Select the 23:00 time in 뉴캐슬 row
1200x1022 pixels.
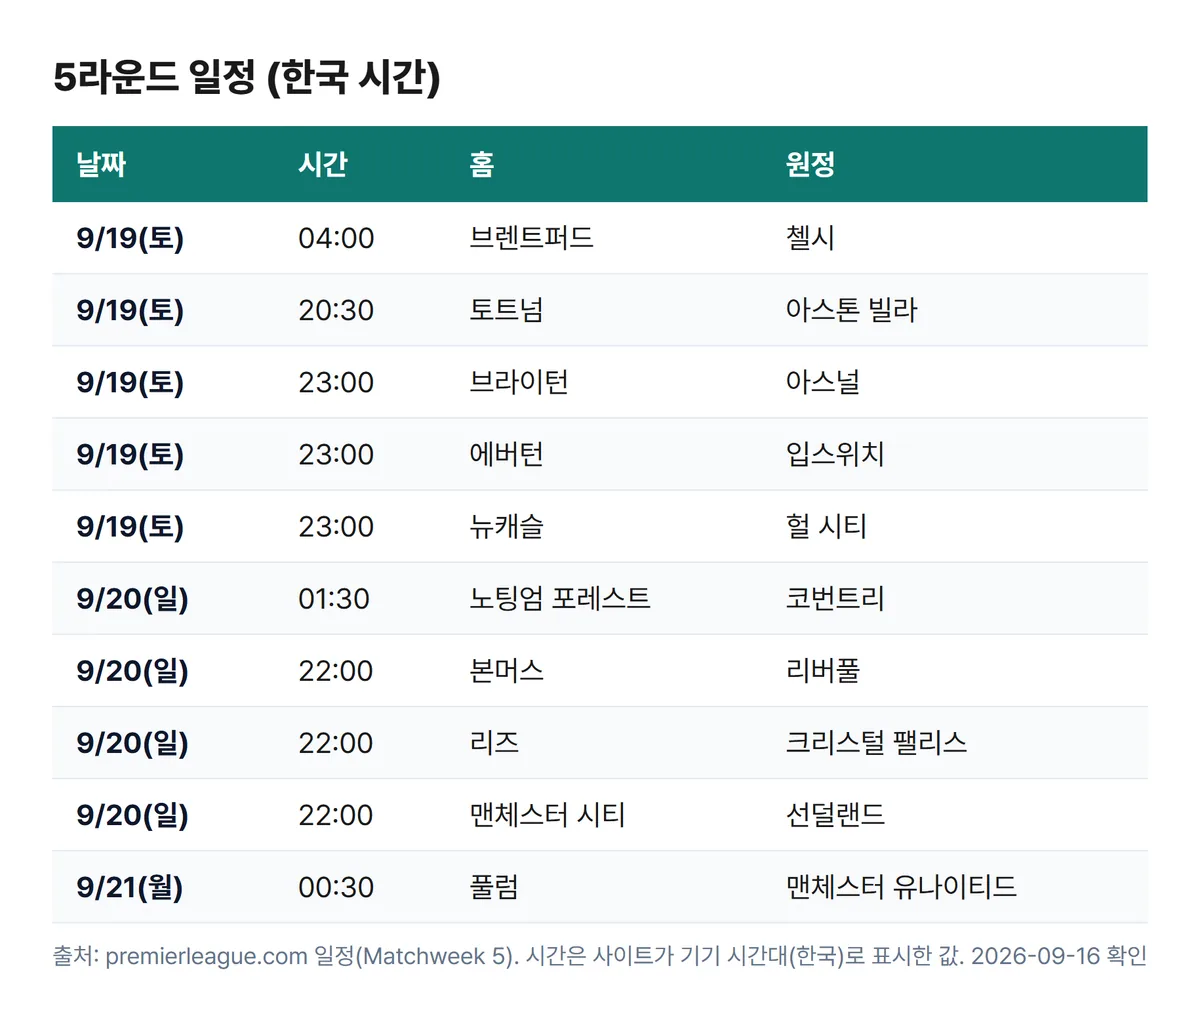(x=336, y=526)
